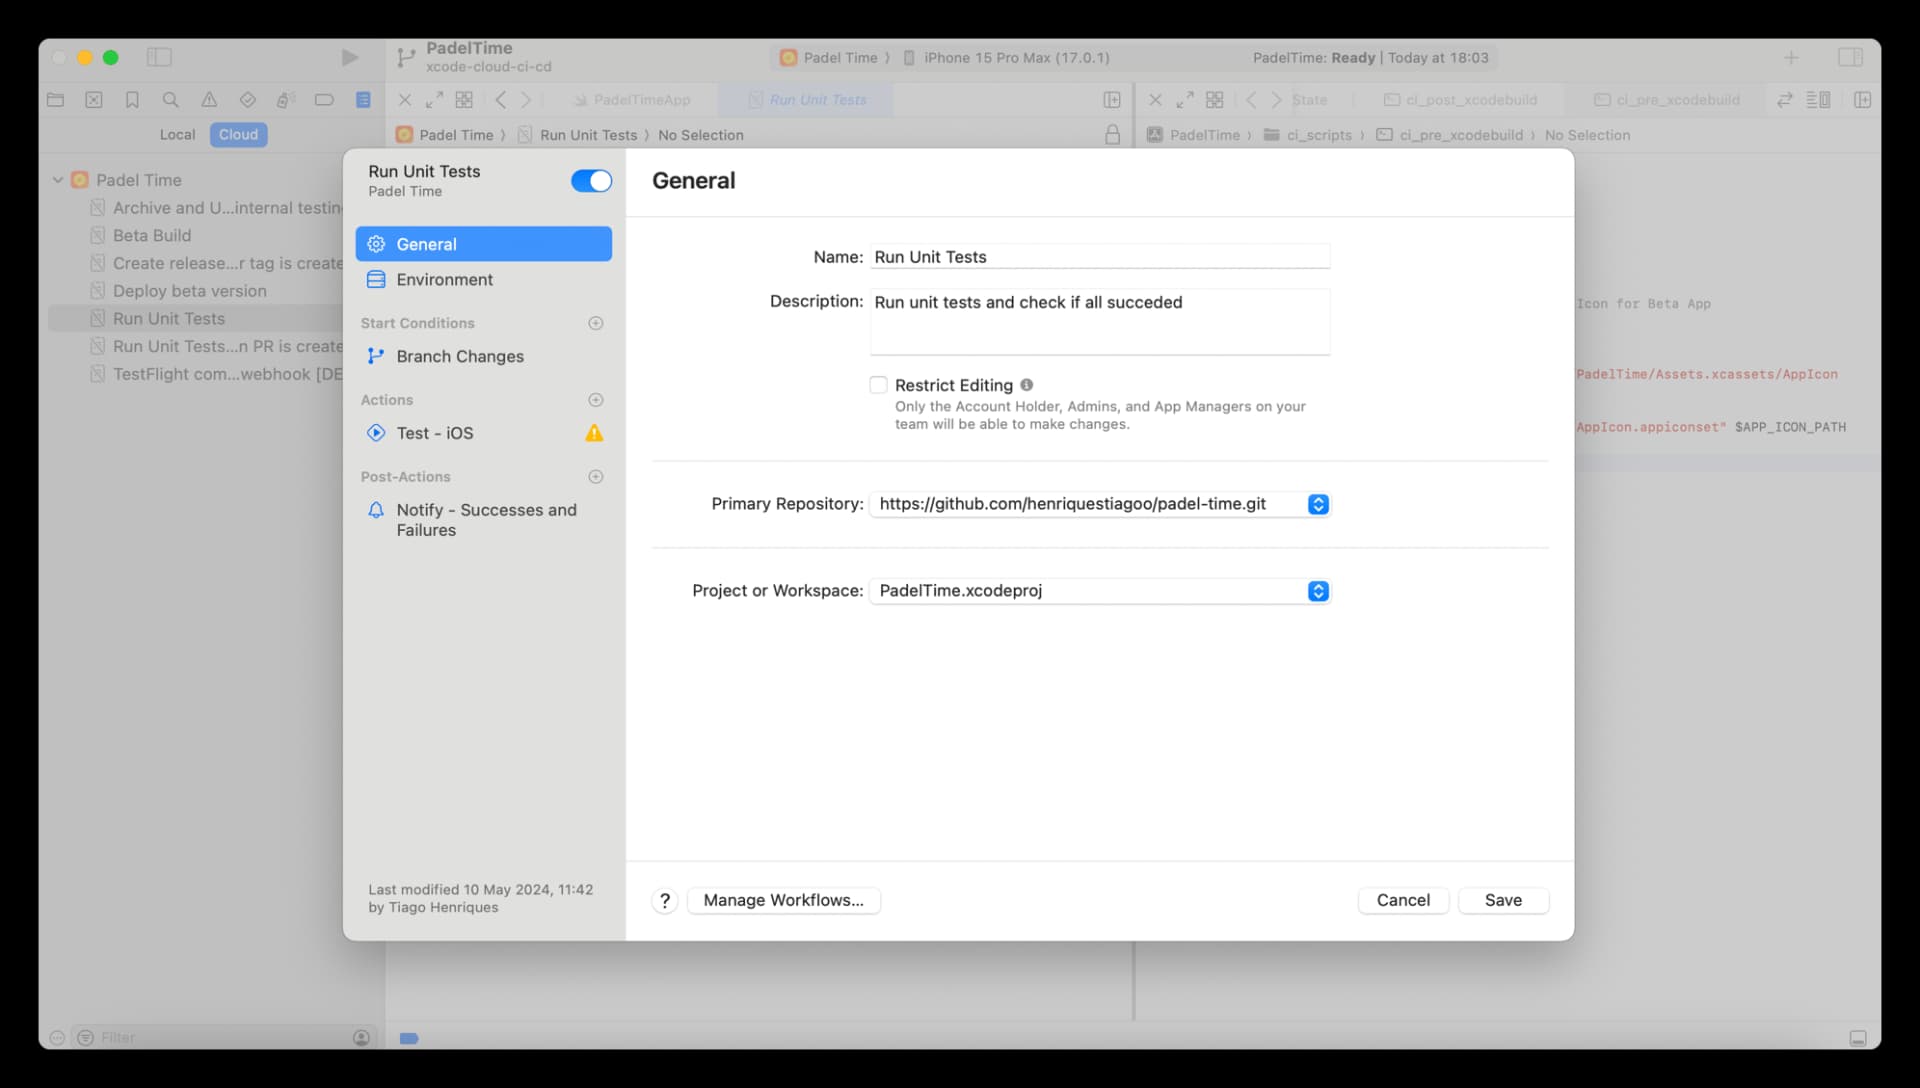
Task: Expand the Project or Workspace dropdown
Action: [x=1317, y=589]
